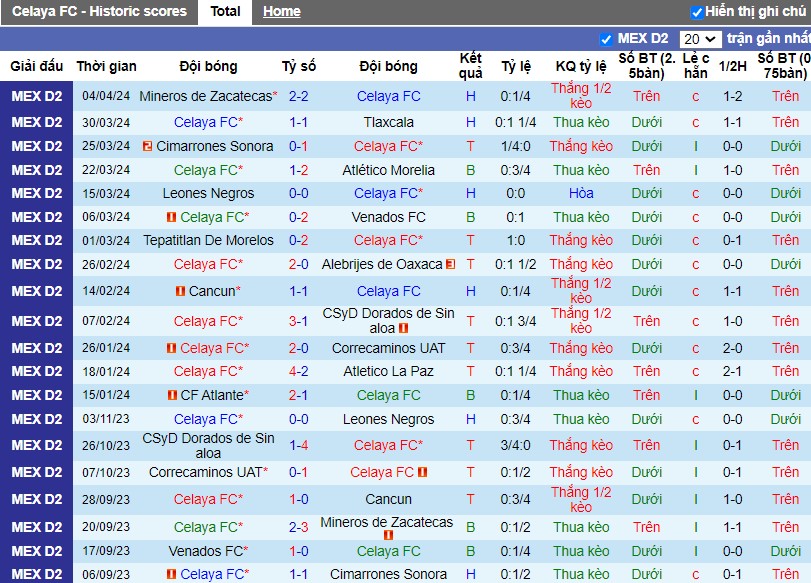
Task: Click red card icon next to Alebrijes de Oaxaca
Action: coord(450,264)
